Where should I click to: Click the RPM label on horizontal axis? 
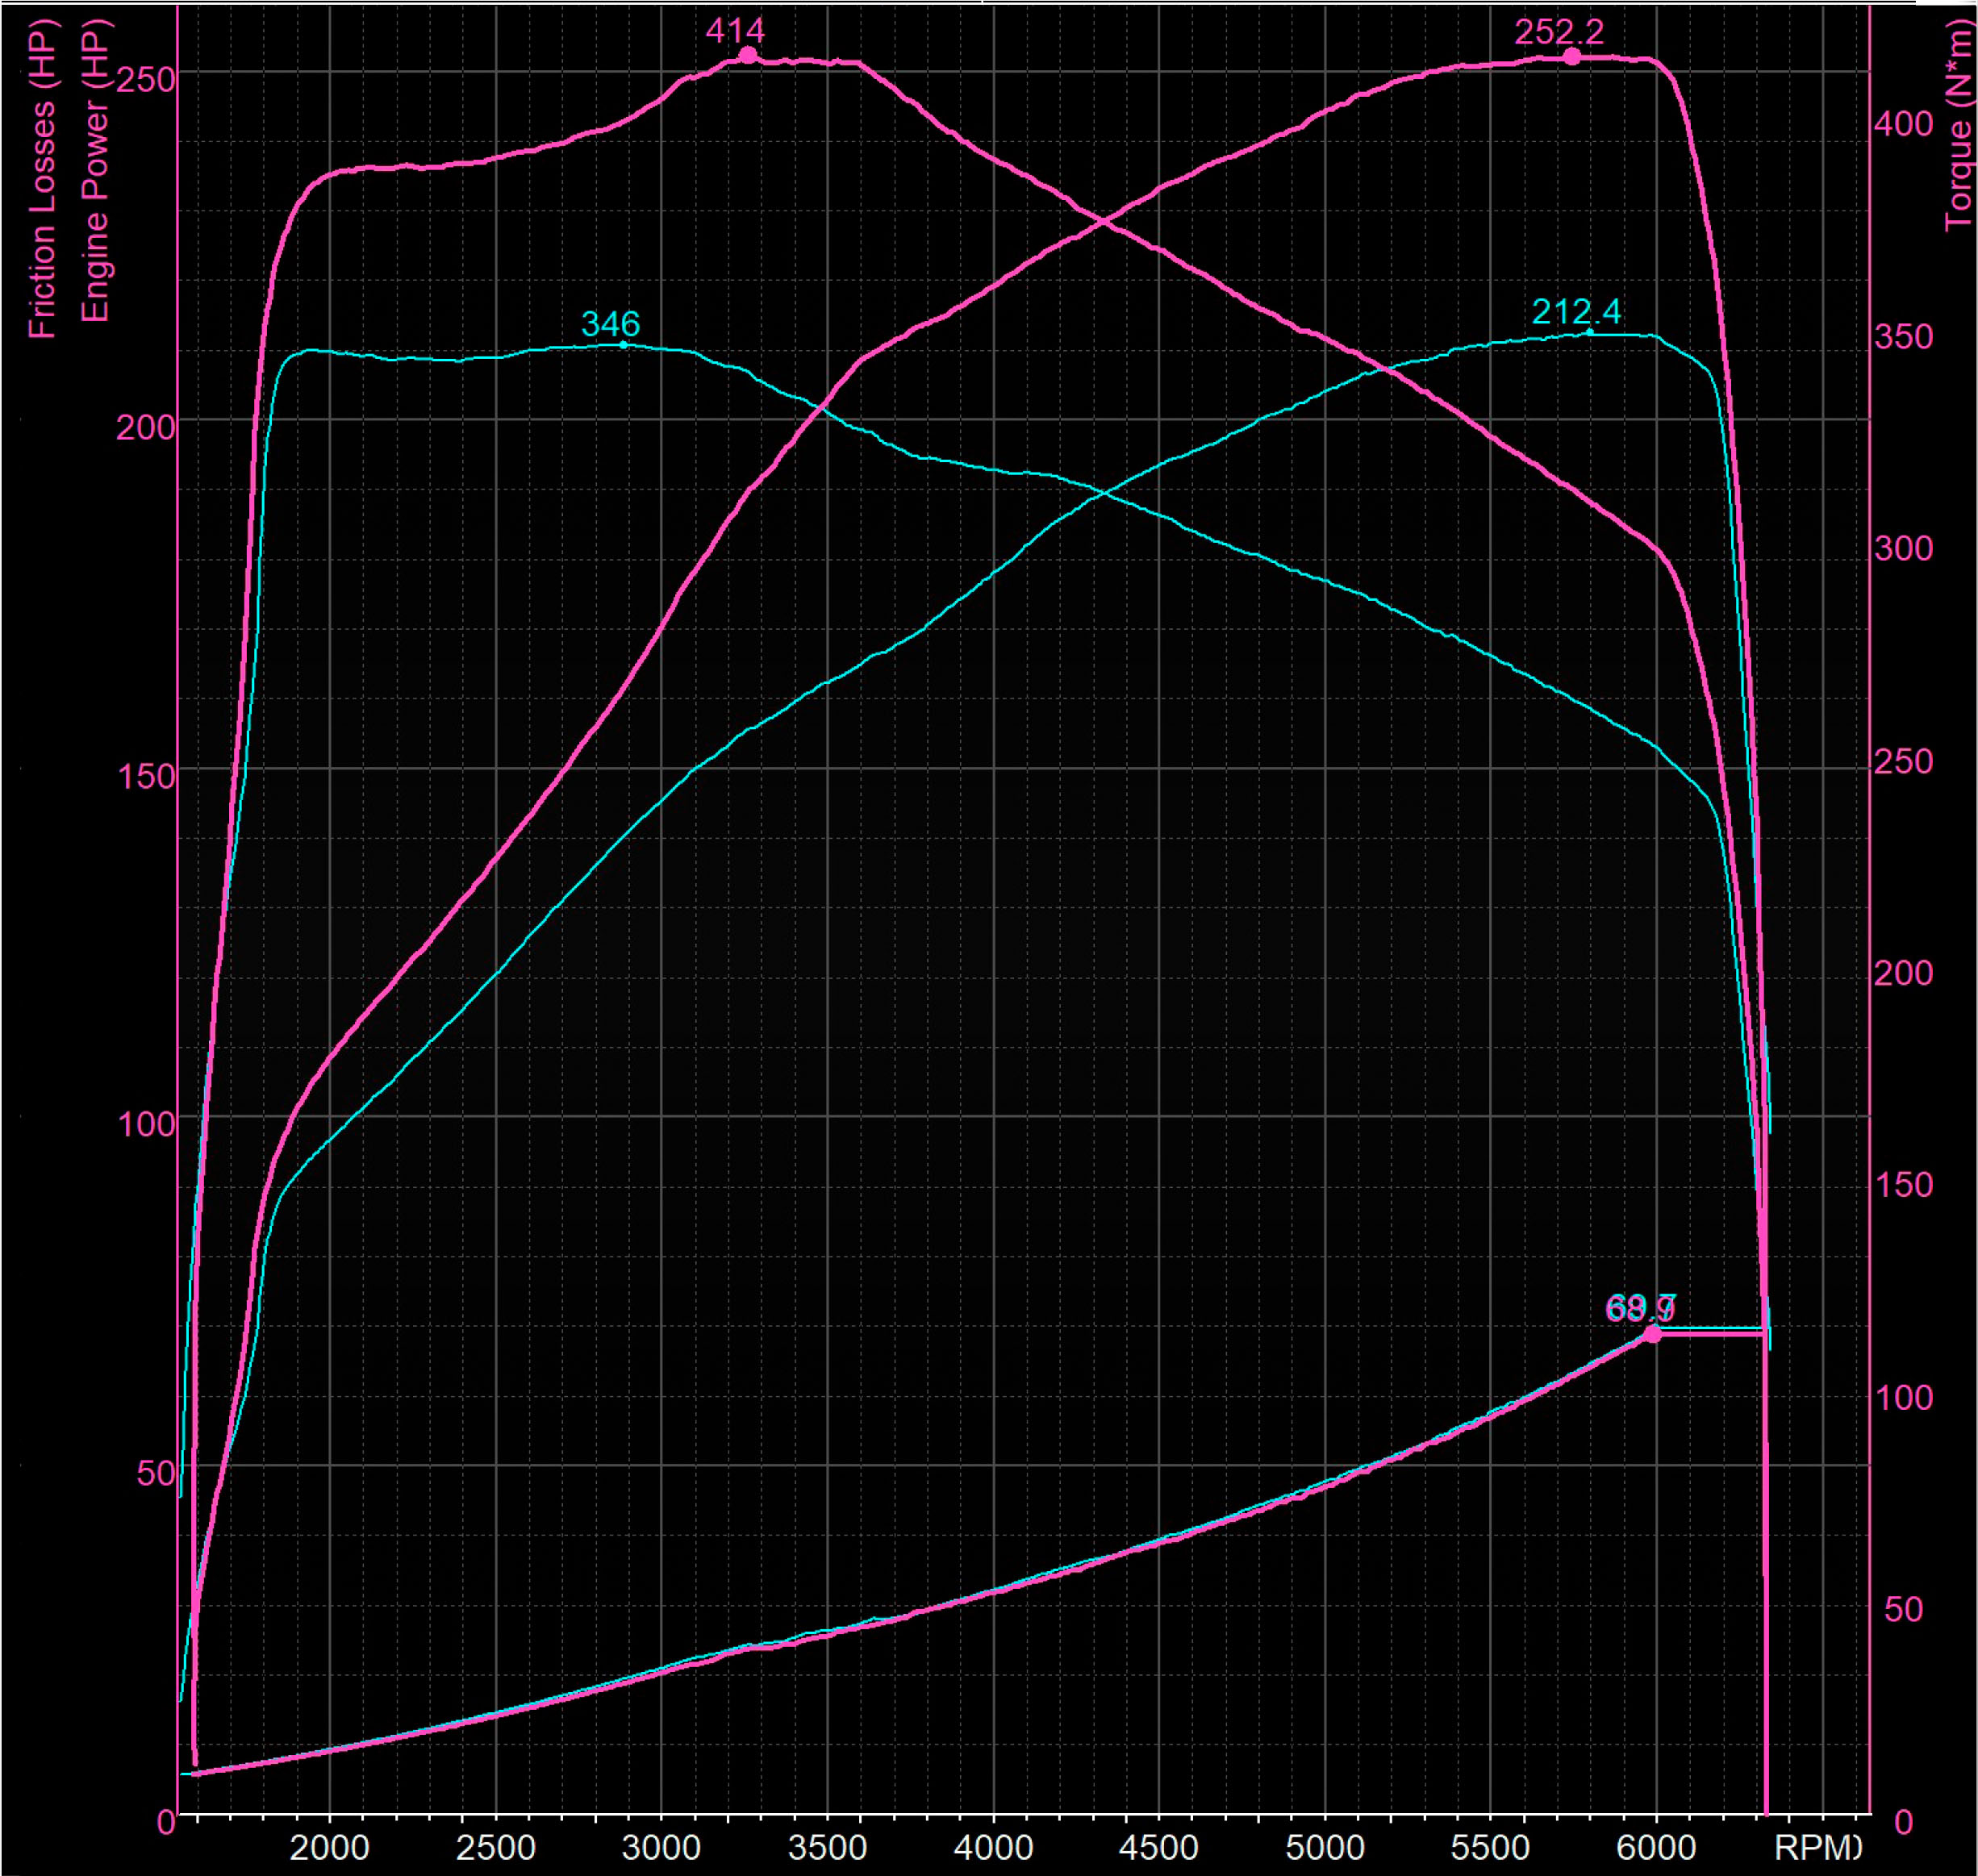pyautogui.click(x=1817, y=1846)
